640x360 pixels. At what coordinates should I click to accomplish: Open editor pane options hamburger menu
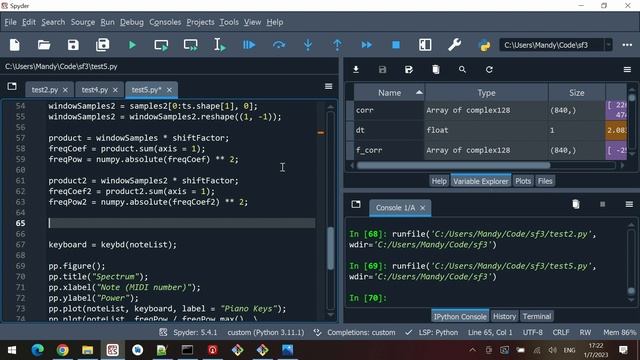pos(329,86)
